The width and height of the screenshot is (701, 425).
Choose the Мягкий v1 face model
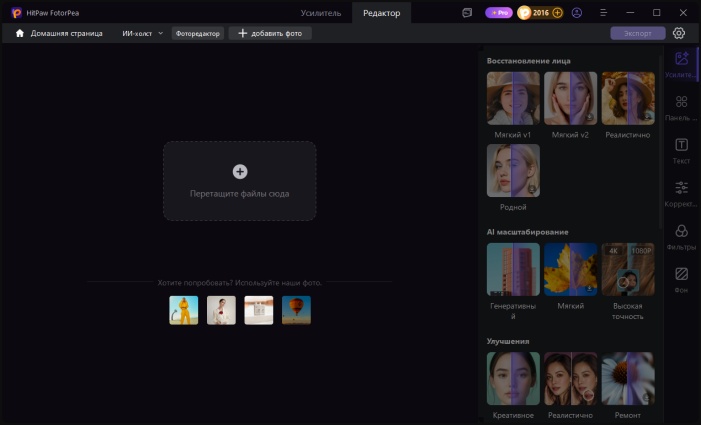tap(513, 98)
